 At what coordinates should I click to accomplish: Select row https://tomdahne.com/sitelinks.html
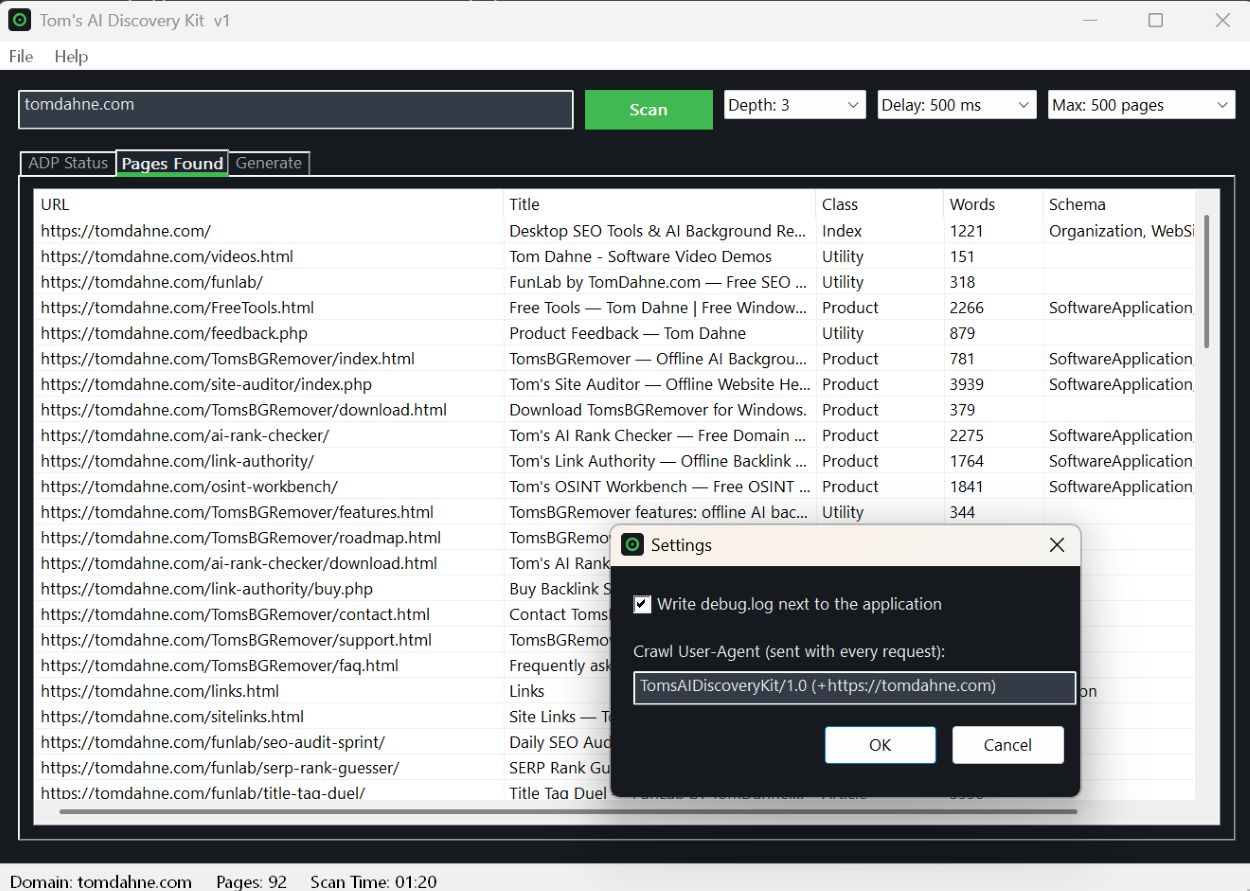click(x=172, y=717)
